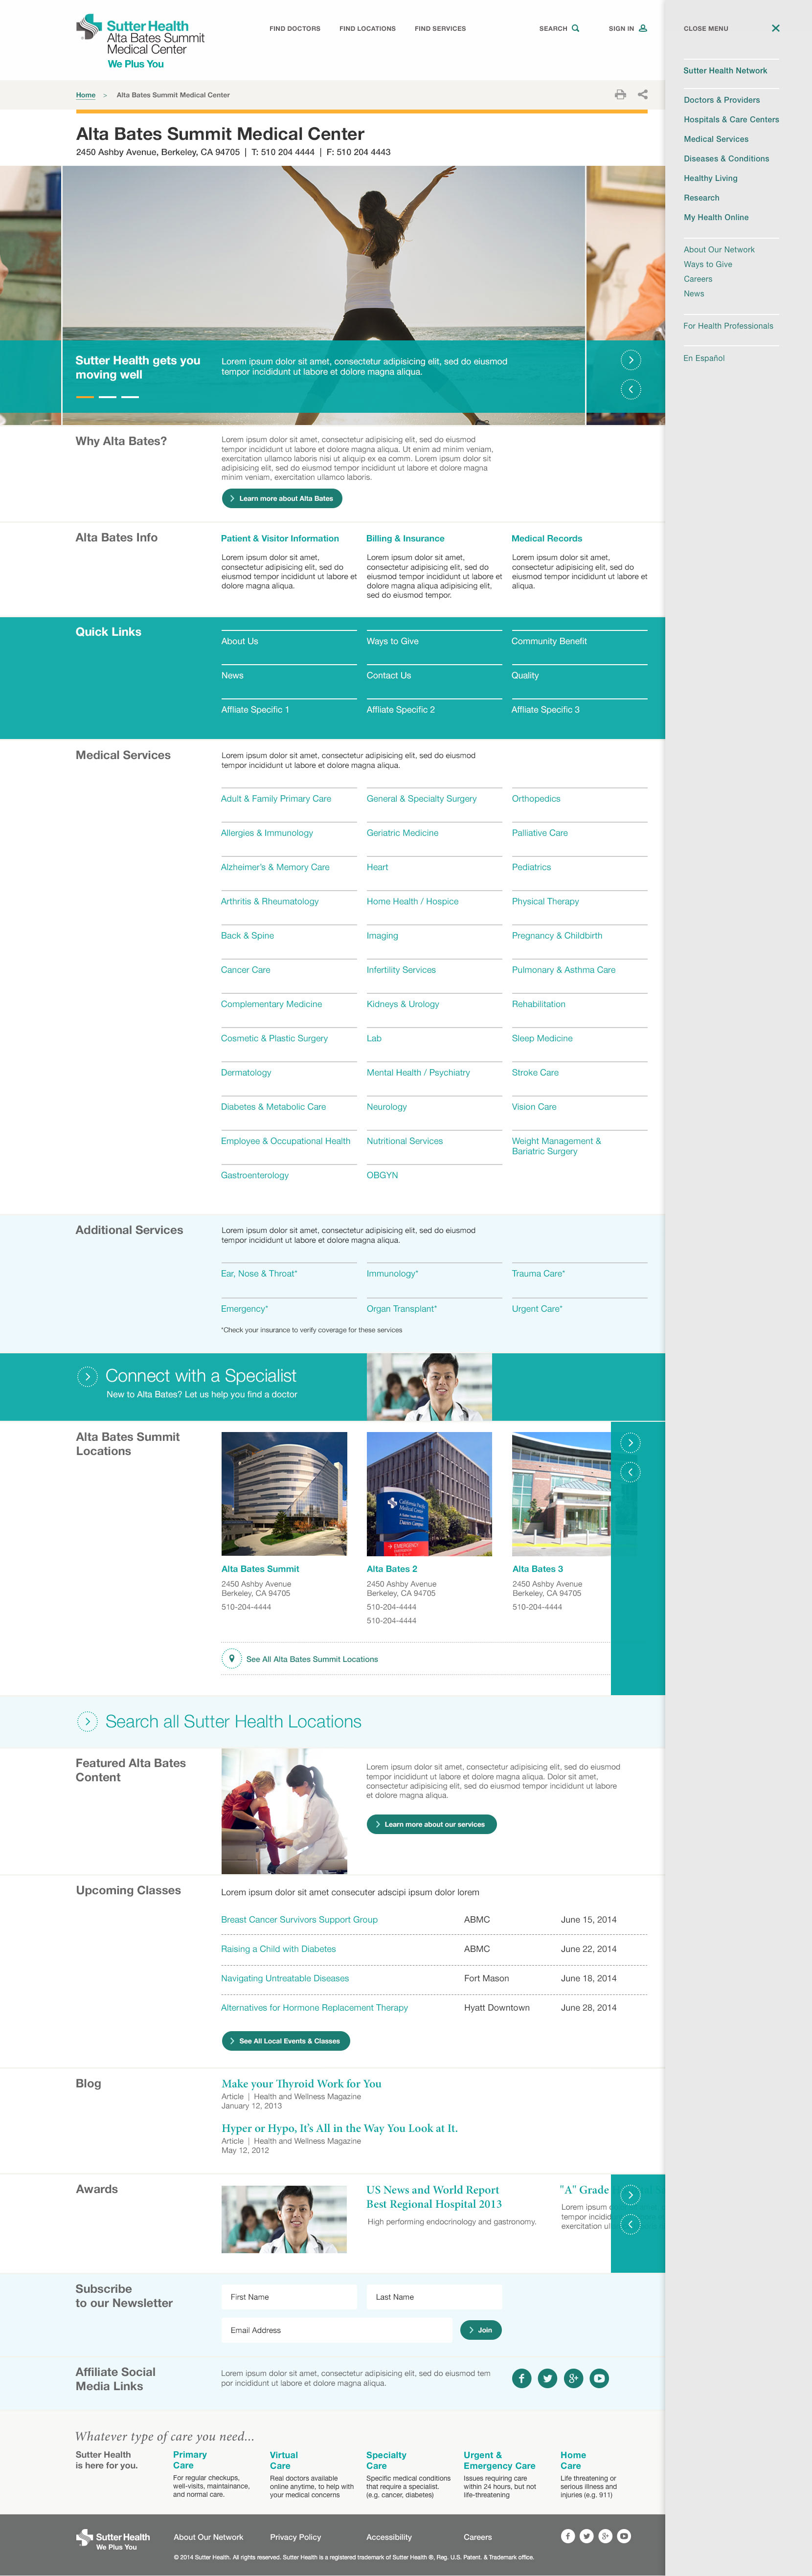Click Learn more about Alta Bates button
Image resolution: width=812 pixels, height=2576 pixels.
282,498
